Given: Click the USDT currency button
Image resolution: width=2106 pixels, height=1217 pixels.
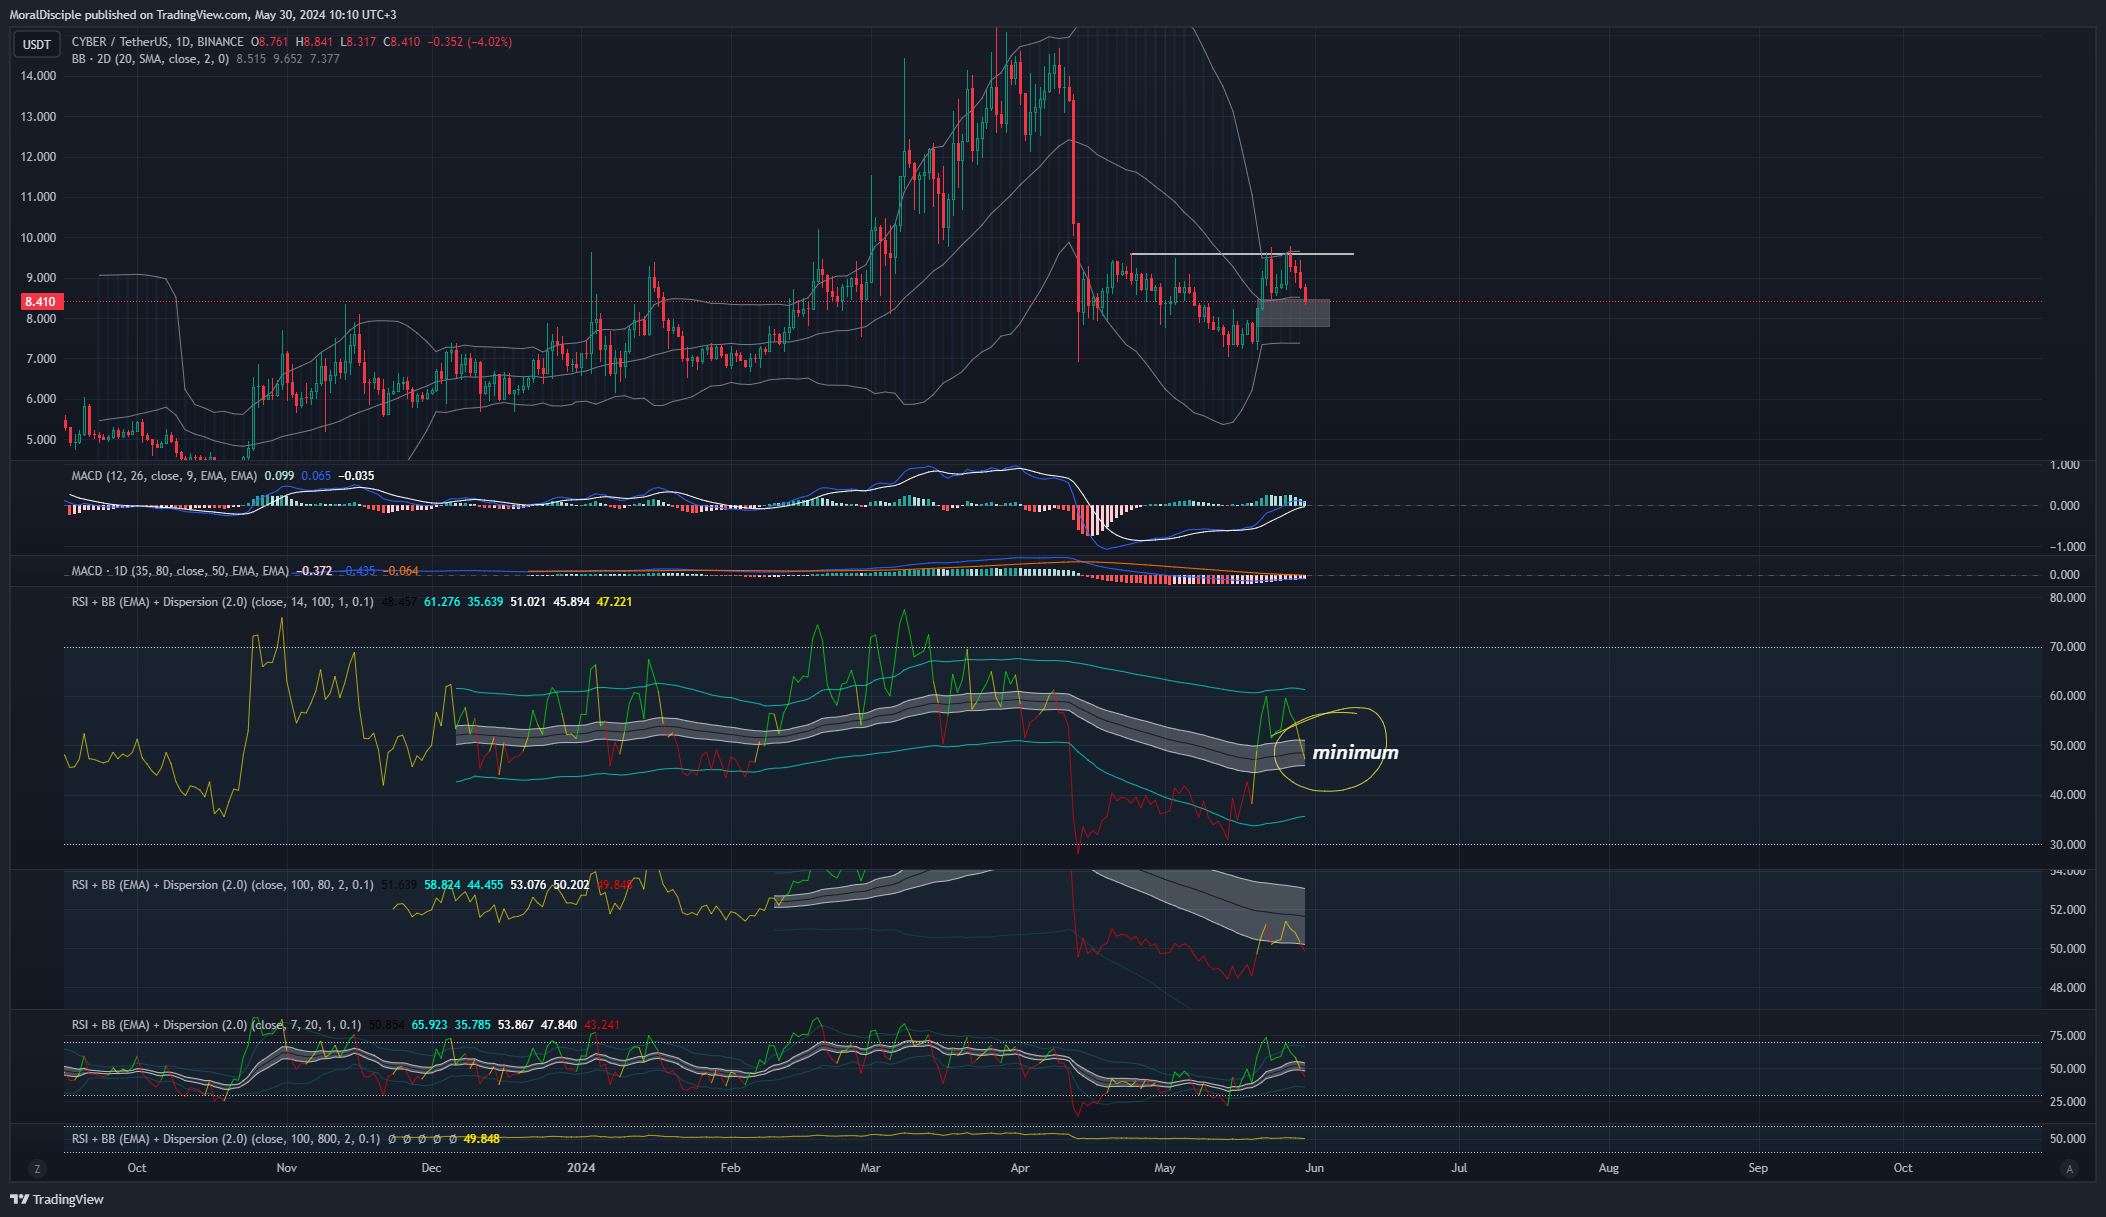Looking at the screenshot, I should pyautogui.click(x=37, y=44).
